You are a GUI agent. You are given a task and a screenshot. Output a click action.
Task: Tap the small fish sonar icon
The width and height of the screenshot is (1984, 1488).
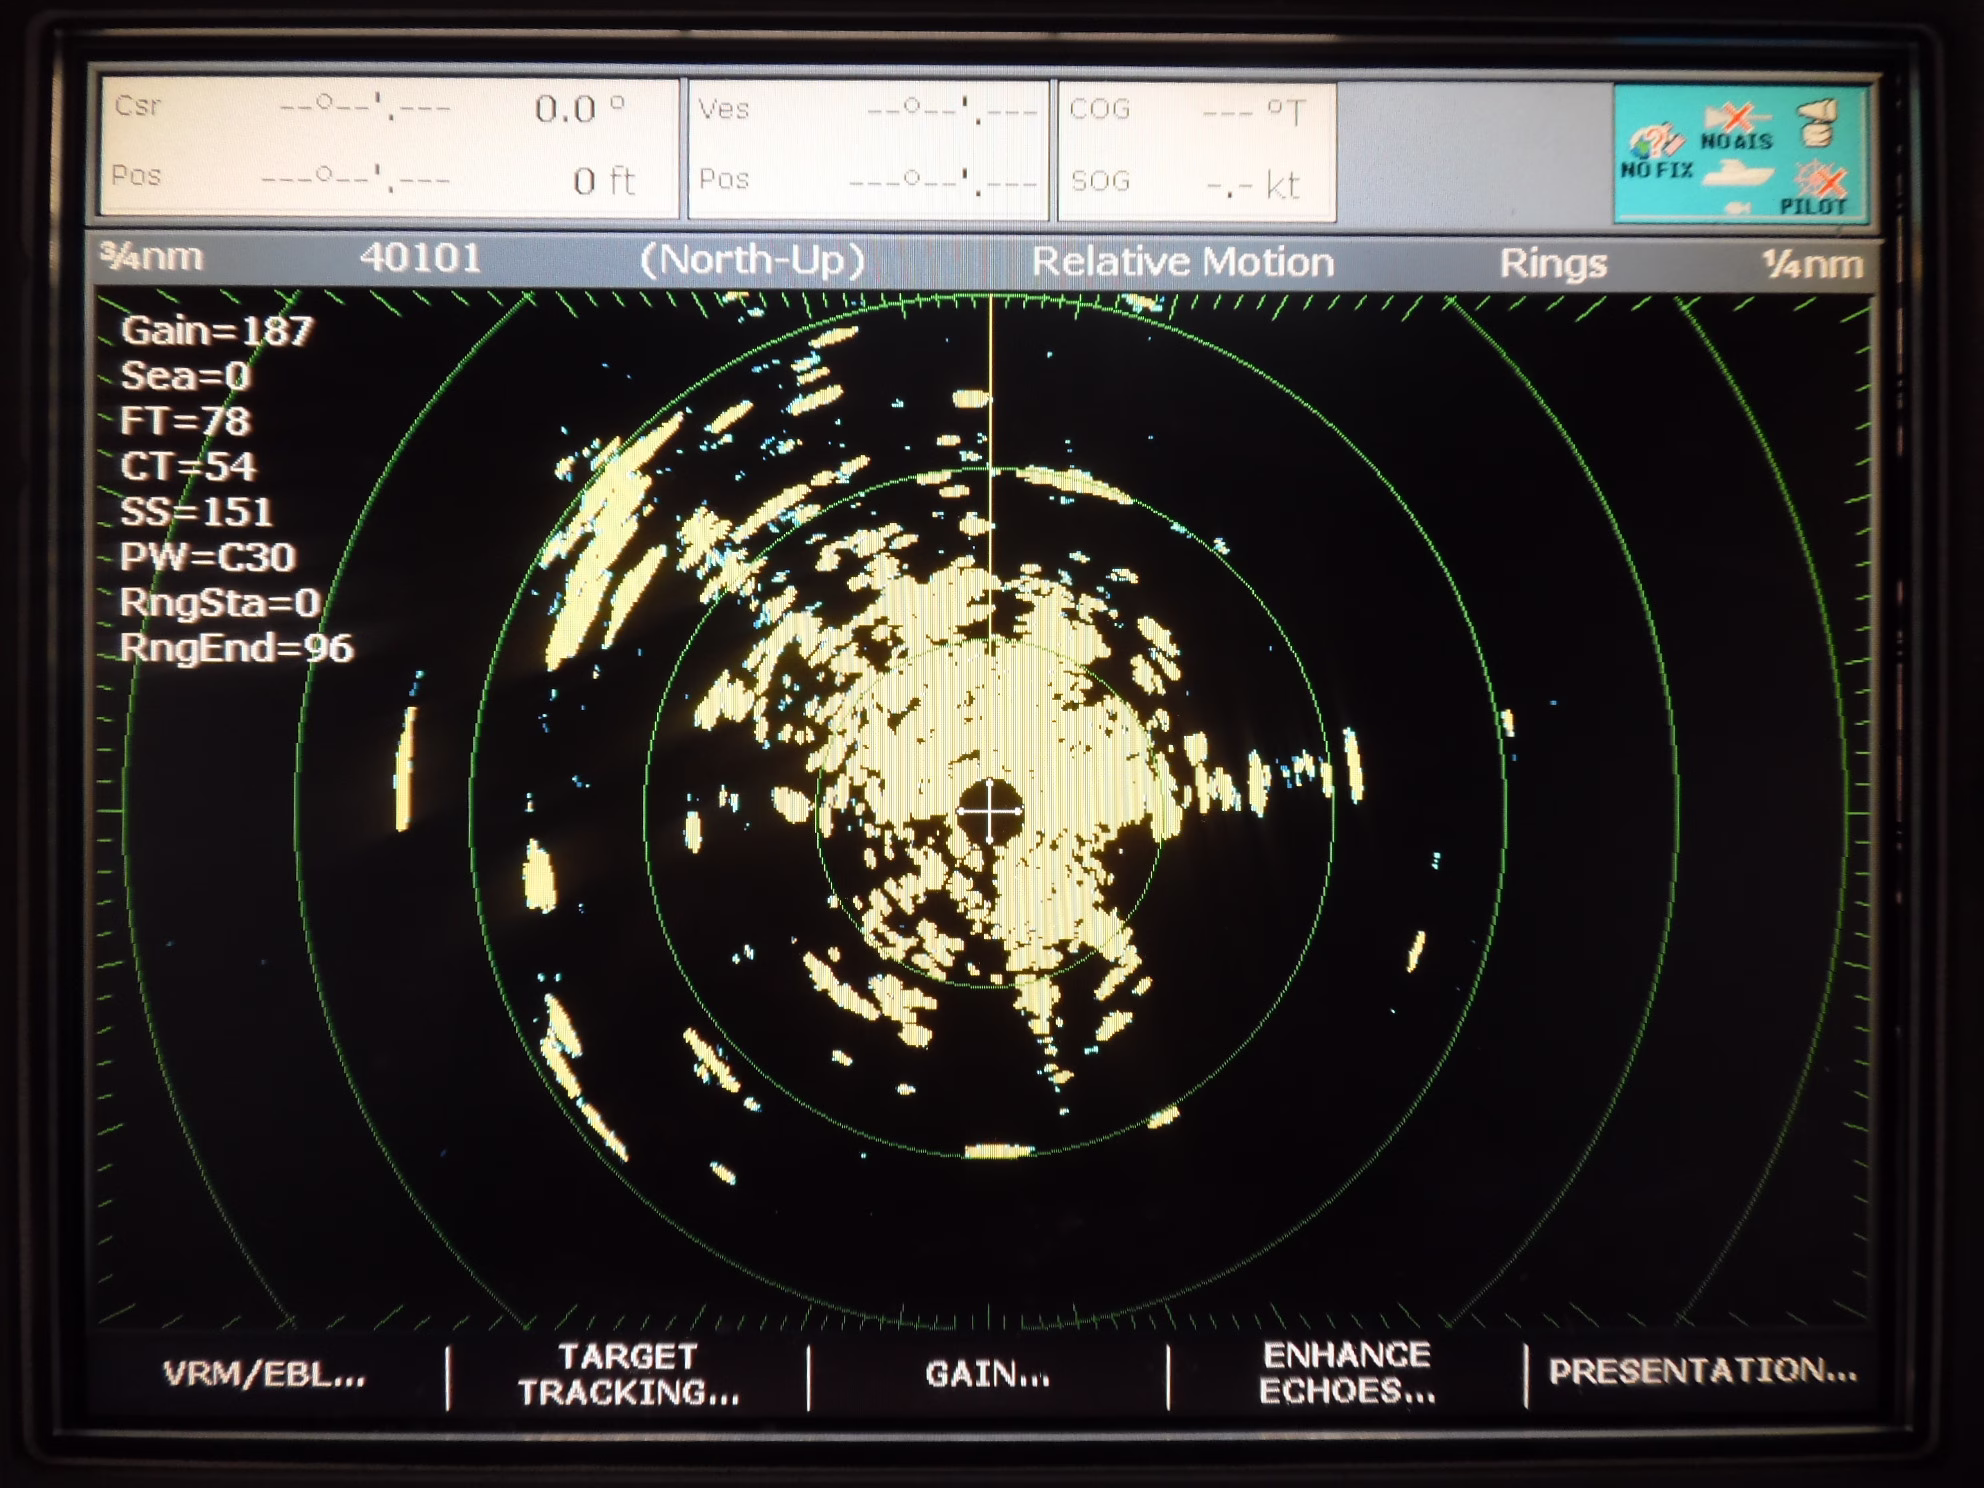tap(1737, 207)
